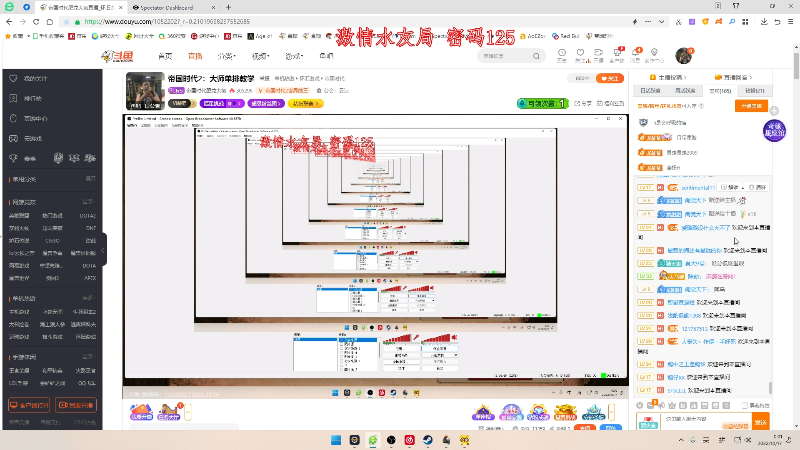Open 直播 in Douyu navigation

195,56
